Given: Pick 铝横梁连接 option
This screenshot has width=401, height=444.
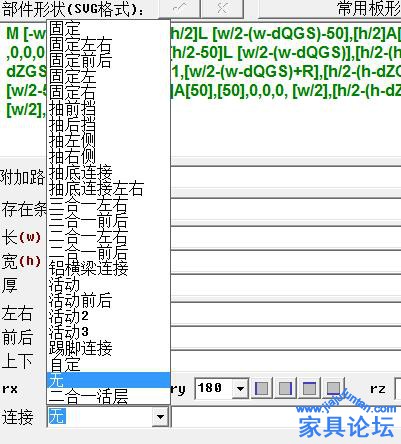Looking at the screenshot, I should click(108, 268).
